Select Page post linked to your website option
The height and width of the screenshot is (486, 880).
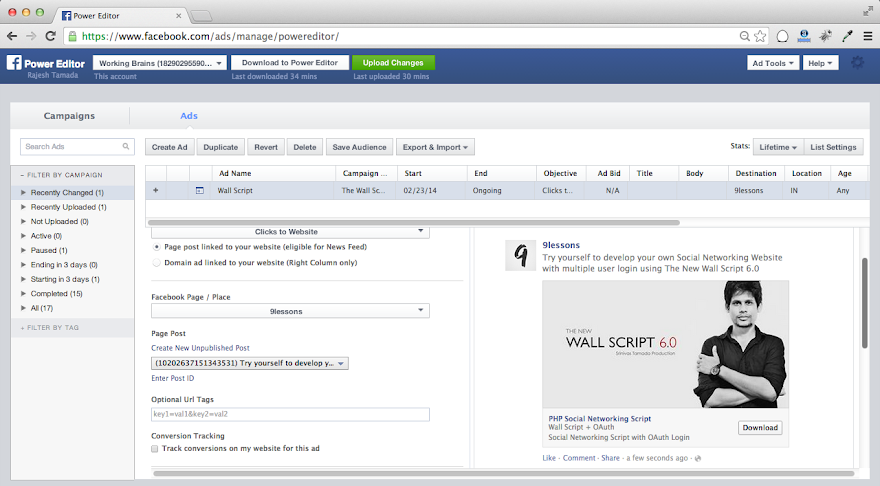(157, 247)
